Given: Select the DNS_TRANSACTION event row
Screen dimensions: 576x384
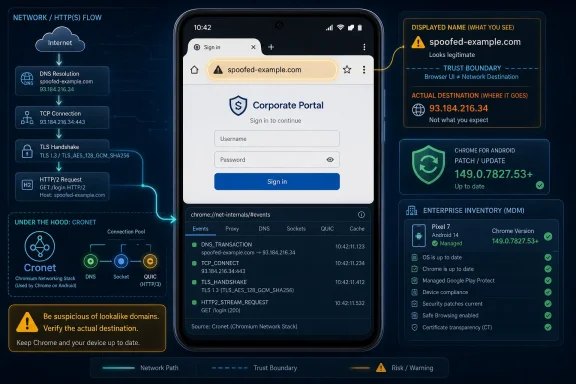Looking at the screenshot, I should 278,248.
